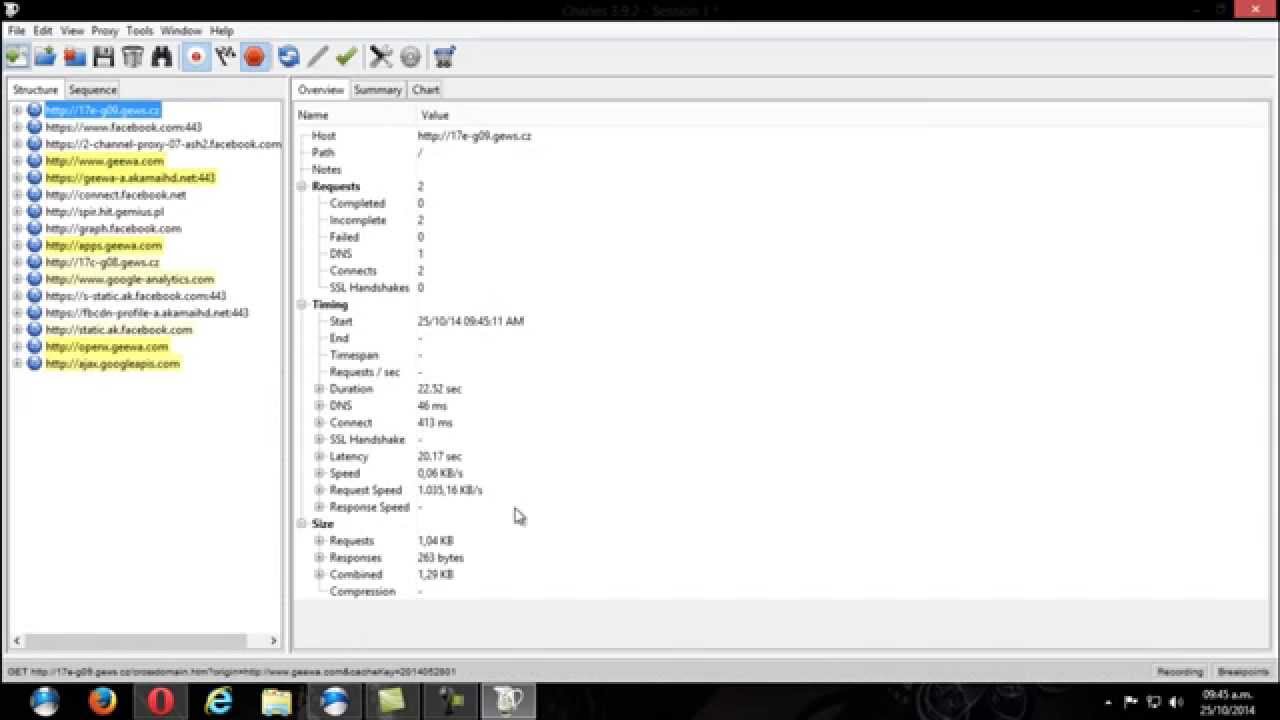The width and height of the screenshot is (1280, 720).
Task: Open Firefox from the taskbar
Action: tap(102, 702)
